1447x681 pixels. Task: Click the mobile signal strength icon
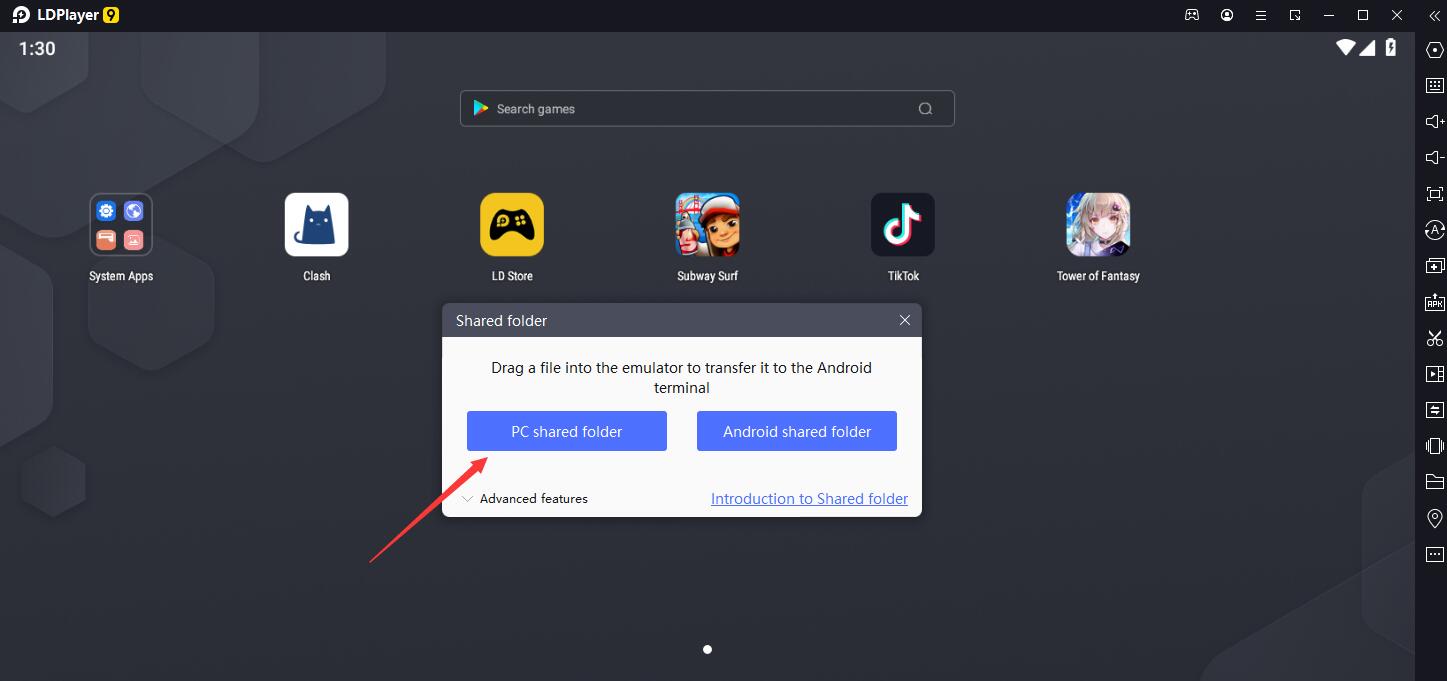click(1367, 47)
